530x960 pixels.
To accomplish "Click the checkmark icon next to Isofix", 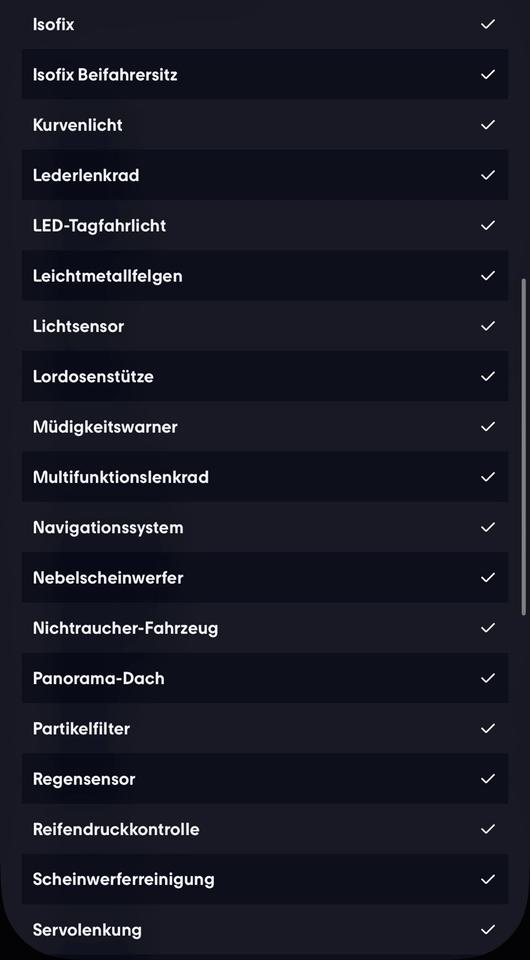I will coord(488,24).
